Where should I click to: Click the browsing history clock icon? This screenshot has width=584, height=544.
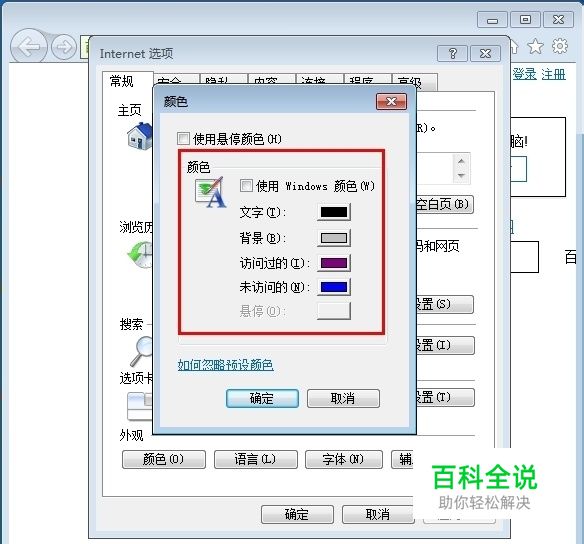[140, 255]
